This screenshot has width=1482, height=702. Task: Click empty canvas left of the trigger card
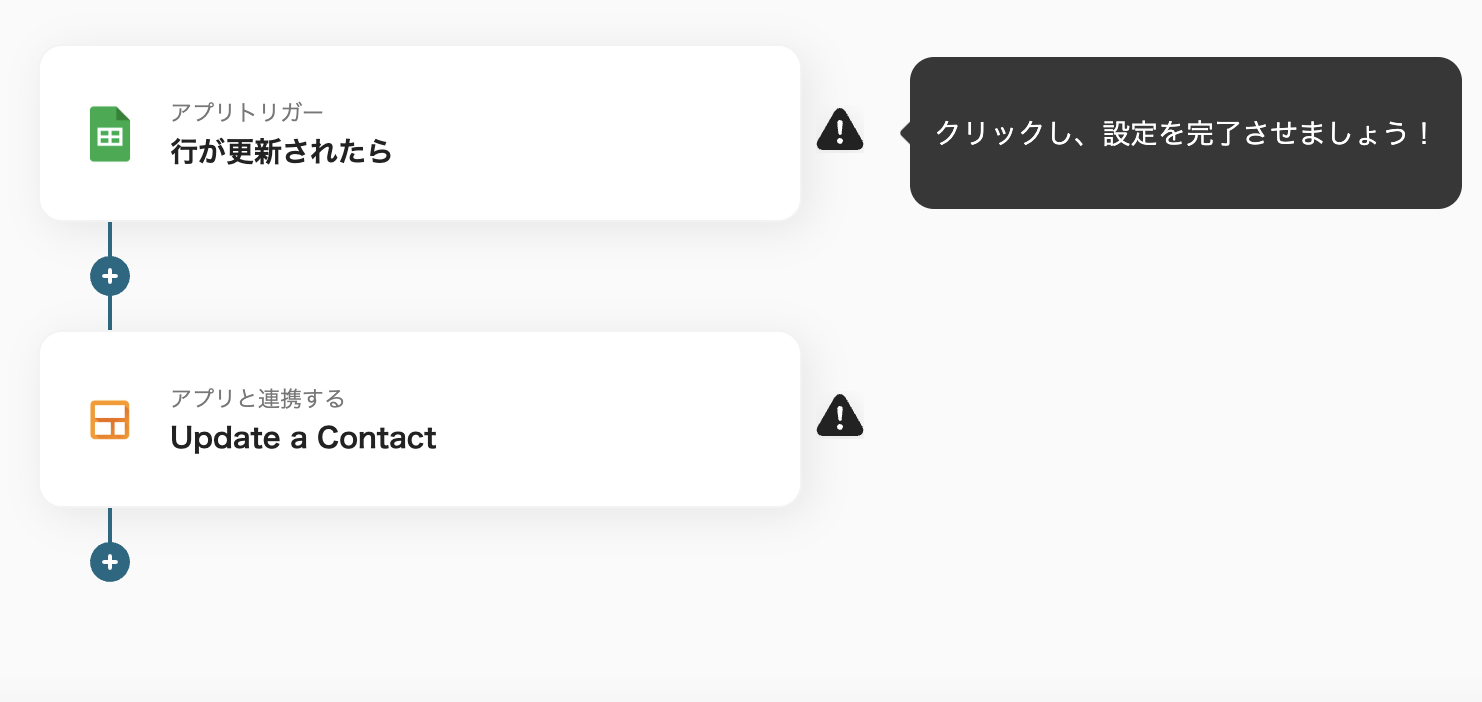[x=18, y=133]
